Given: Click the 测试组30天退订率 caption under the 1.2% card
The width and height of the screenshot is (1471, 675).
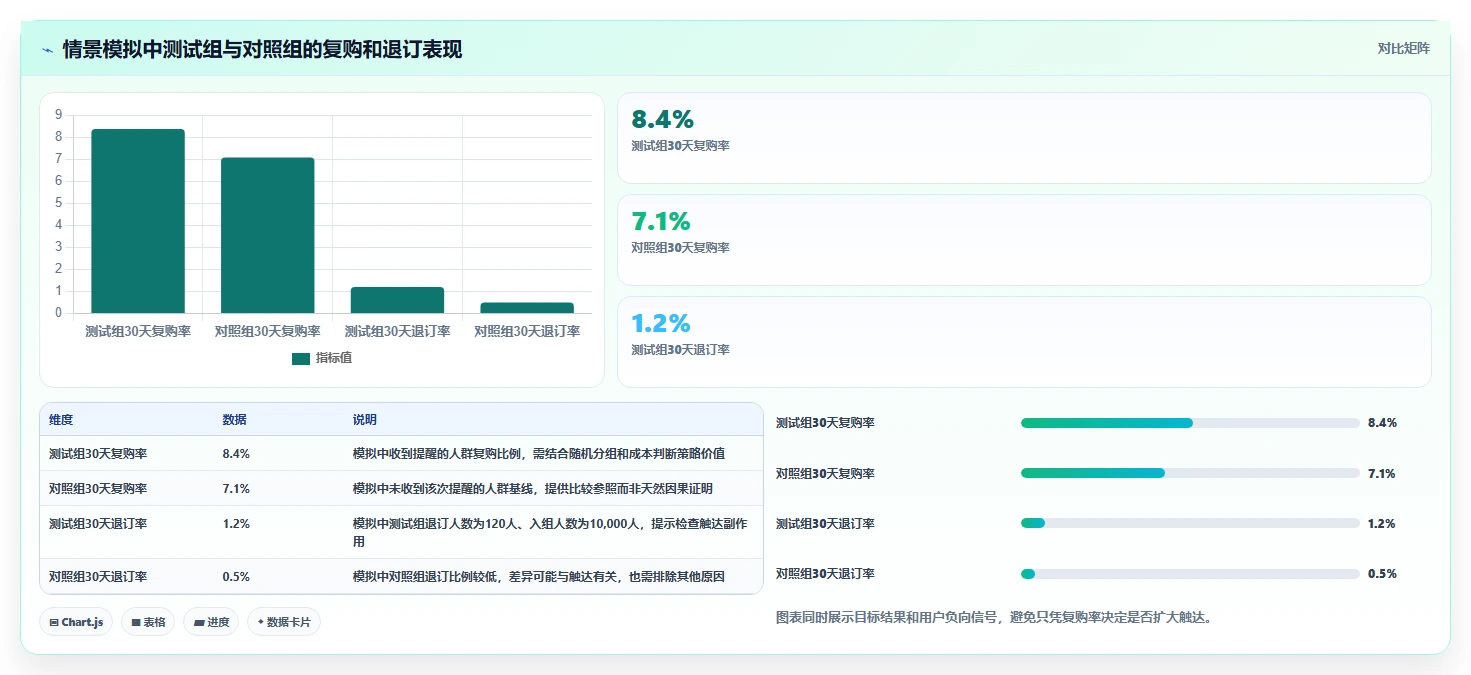Looking at the screenshot, I should point(680,350).
